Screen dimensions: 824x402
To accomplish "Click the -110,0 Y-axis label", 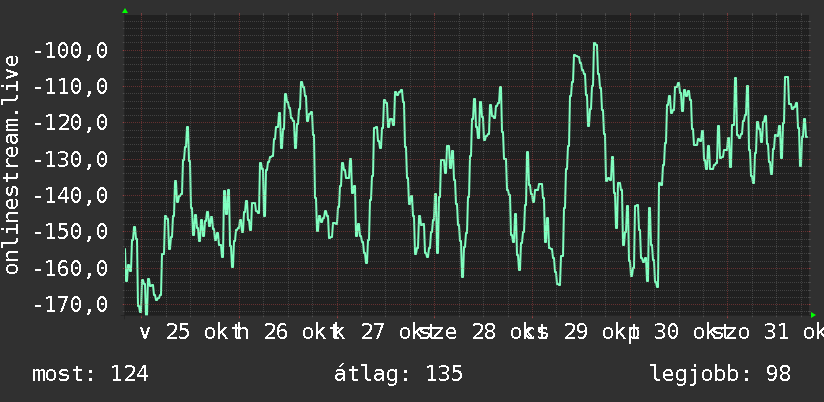I will point(70,87).
